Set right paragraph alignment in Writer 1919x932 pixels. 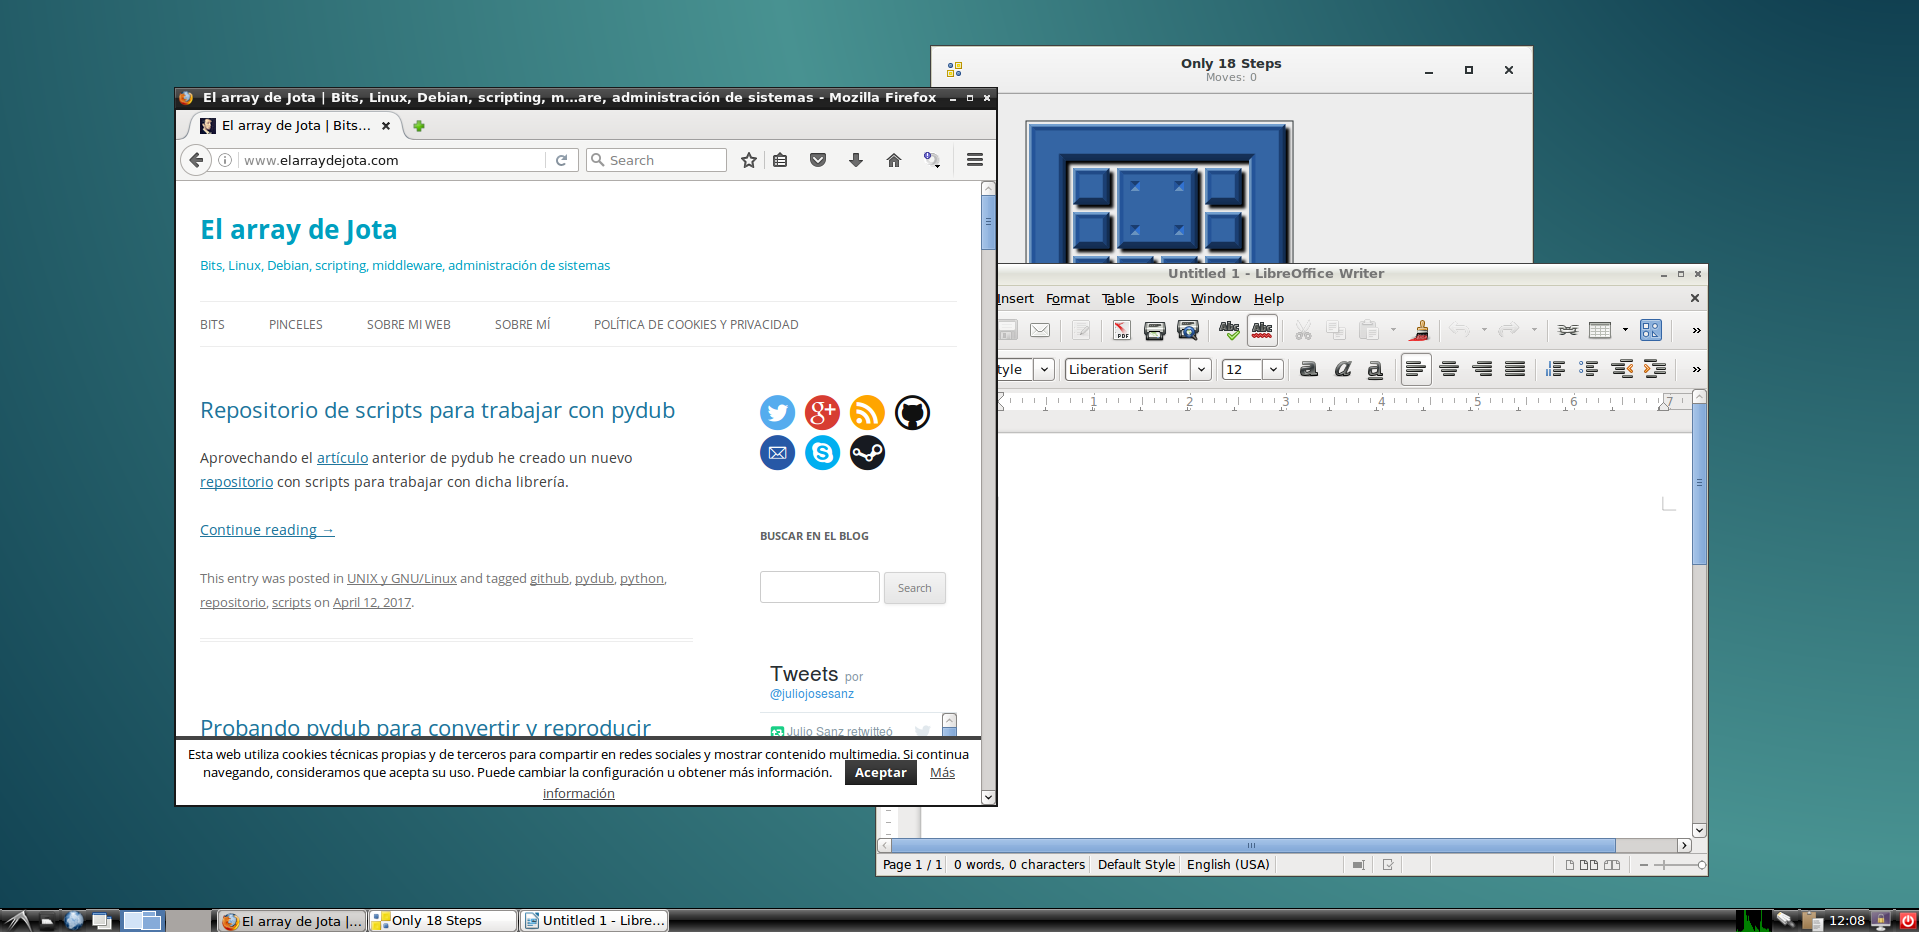pyautogui.click(x=1482, y=369)
